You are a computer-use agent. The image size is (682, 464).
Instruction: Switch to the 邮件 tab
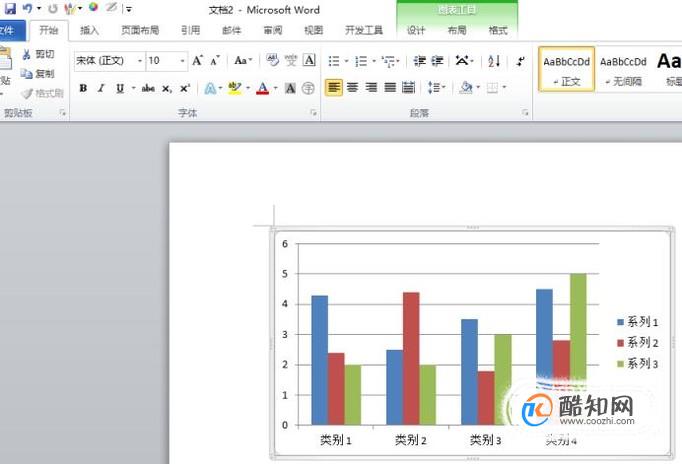231,30
